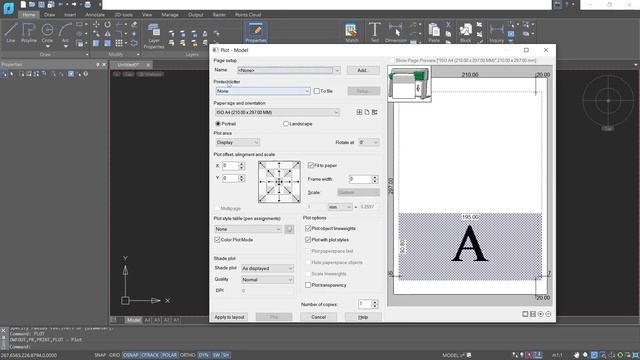Click the zoom-in preview icon in the plot dialog
This screenshot has height=360, width=640.
tap(540, 314)
